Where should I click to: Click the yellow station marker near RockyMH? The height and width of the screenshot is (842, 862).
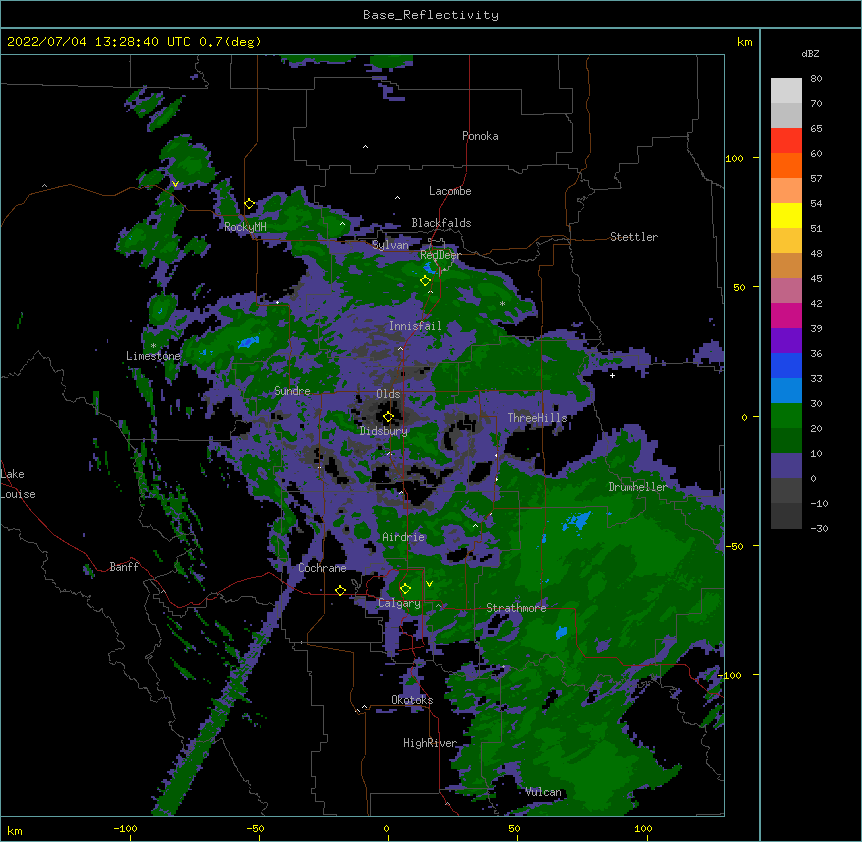click(249, 204)
